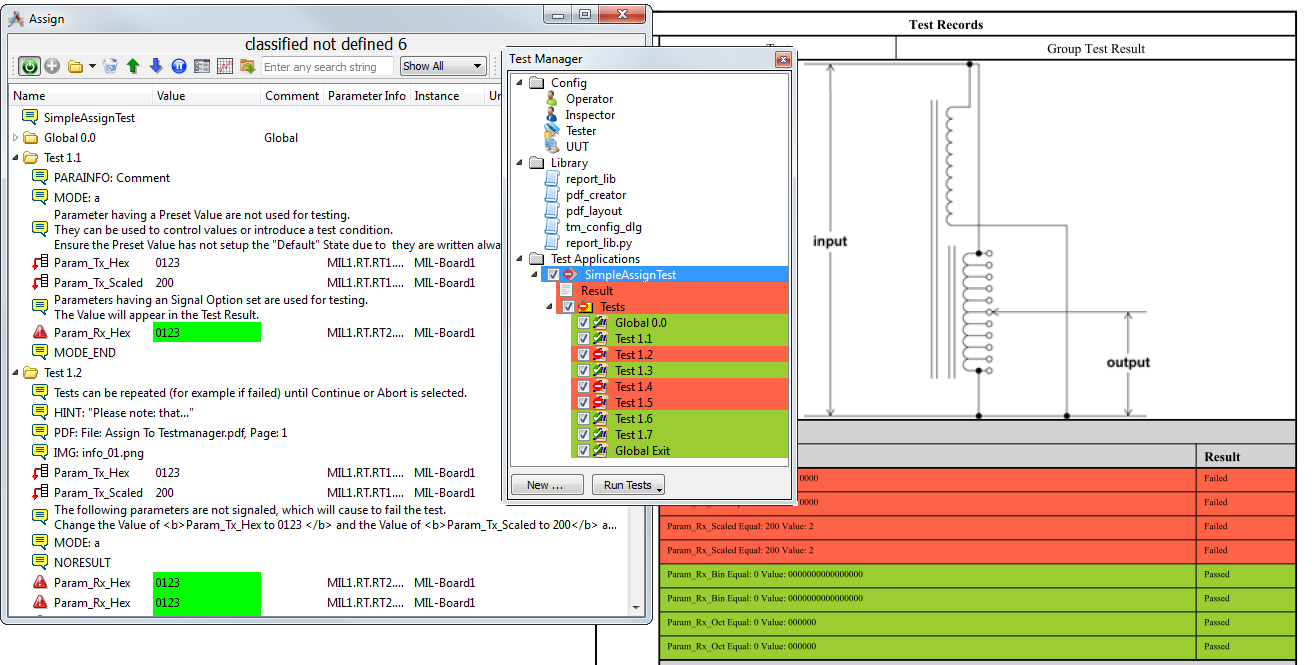Select the add (plus) toolbar icon
This screenshot has width=1314, height=665.
click(51, 66)
